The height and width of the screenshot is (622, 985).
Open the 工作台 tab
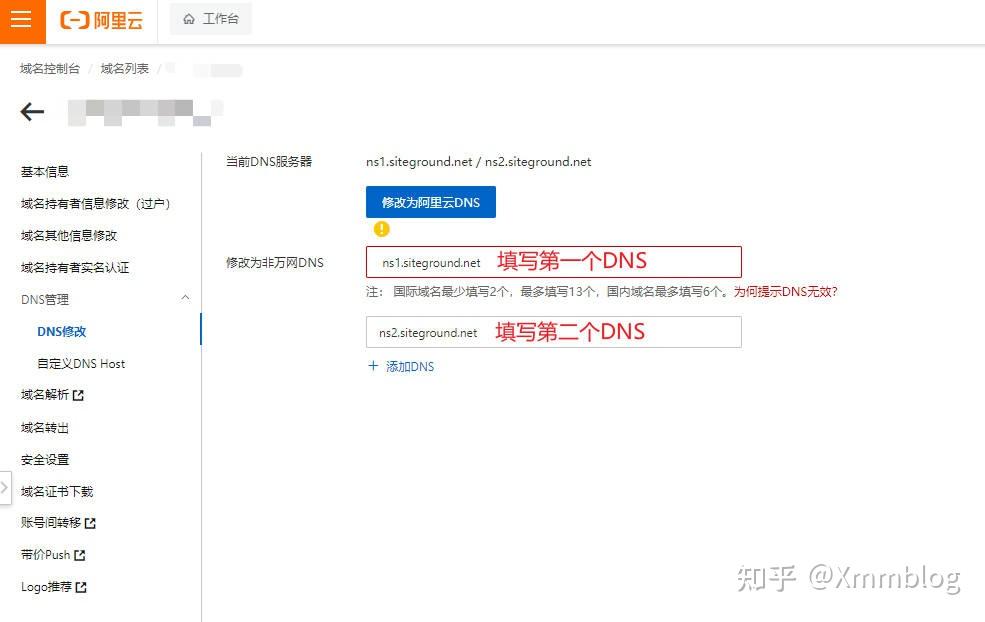tap(209, 19)
